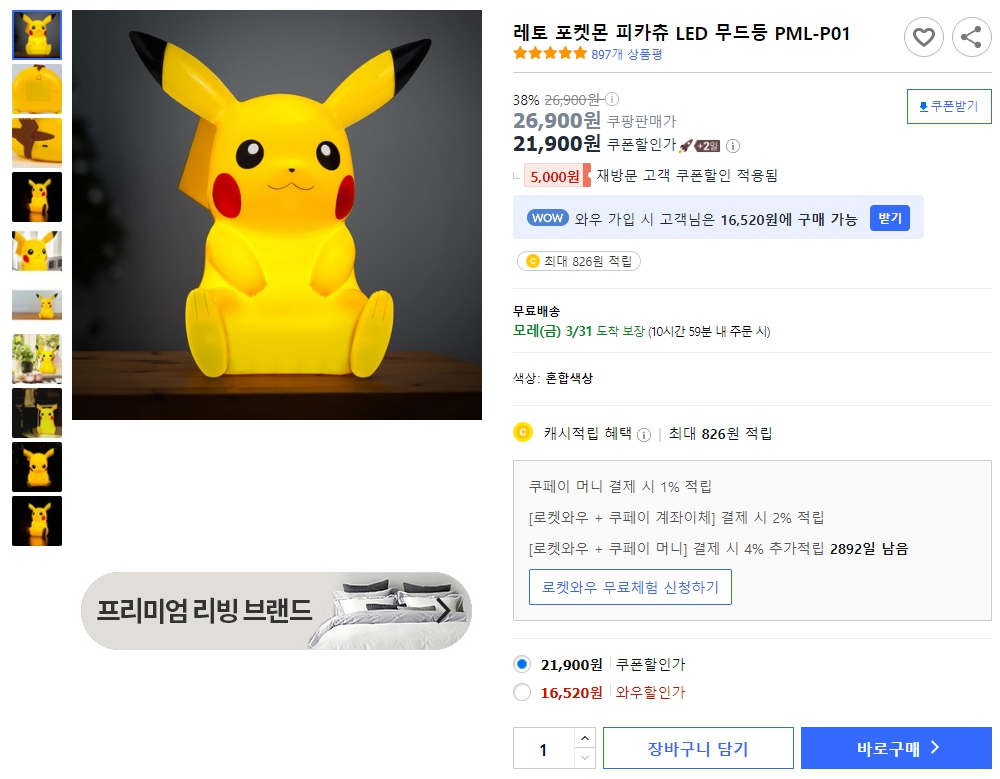Select the second product thumbnail on left
1000x779 pixels.
pyautogui.click(x=36, y=89)
